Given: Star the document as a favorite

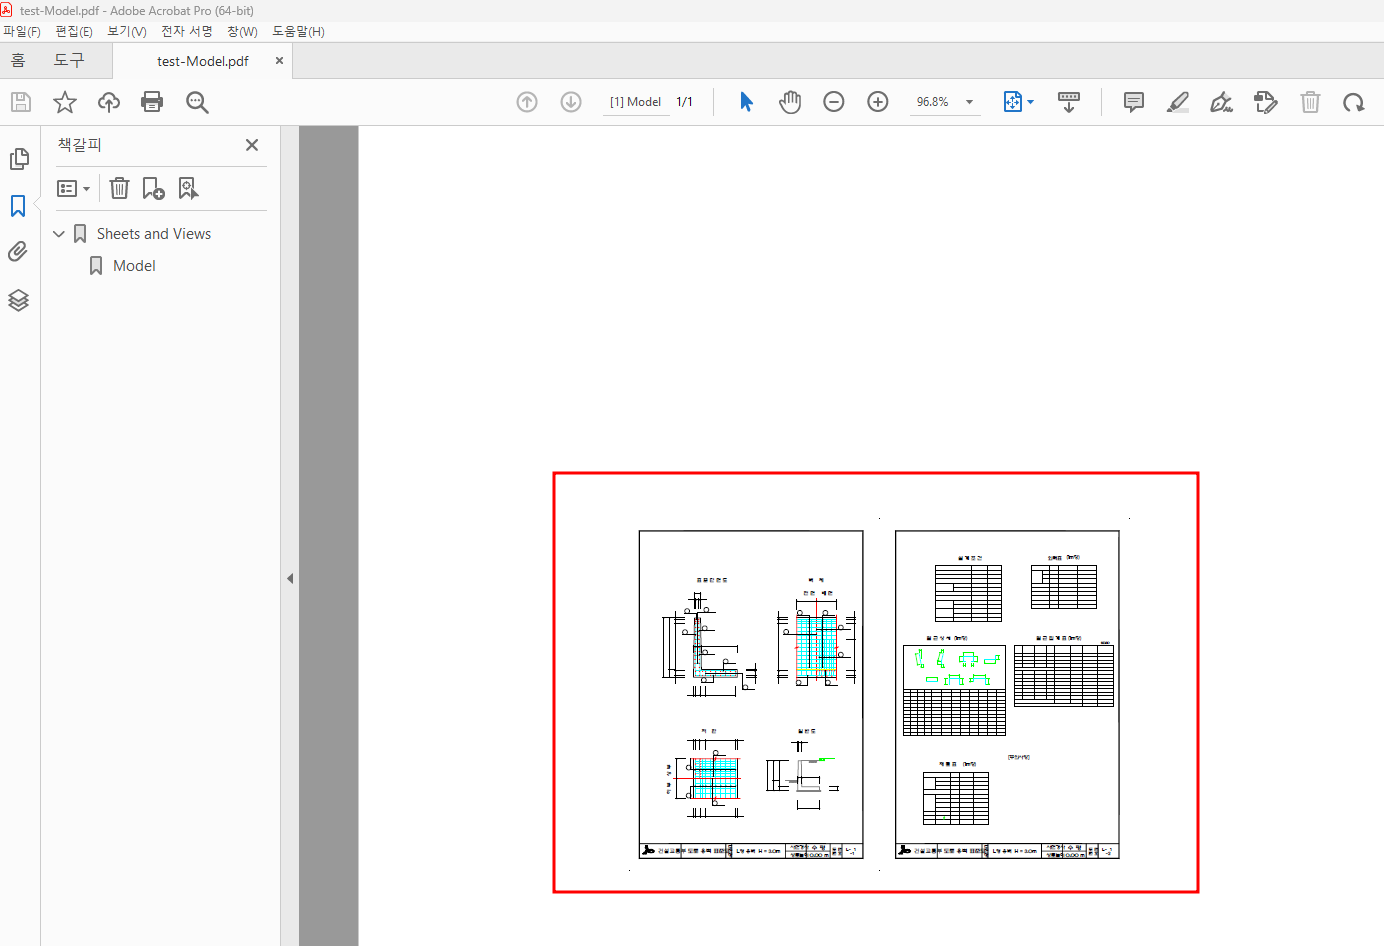Looking at the screenshot, I should pyautogui.click(x=64, y=101).
